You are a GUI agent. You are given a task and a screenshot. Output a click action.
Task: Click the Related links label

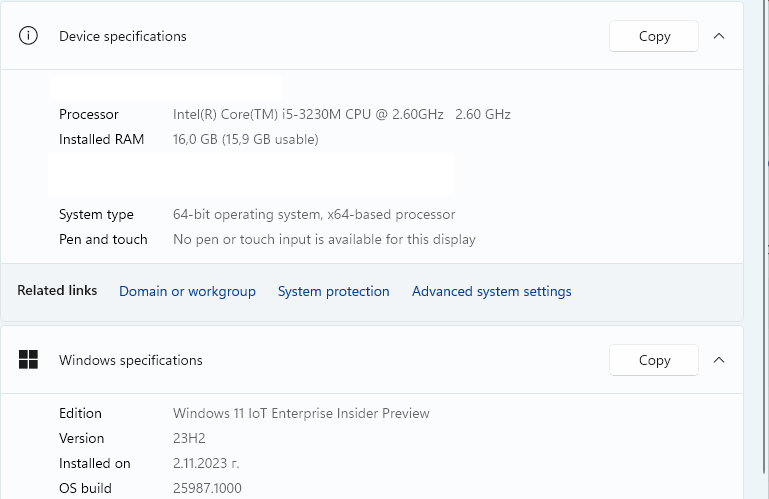pos(57,290)
